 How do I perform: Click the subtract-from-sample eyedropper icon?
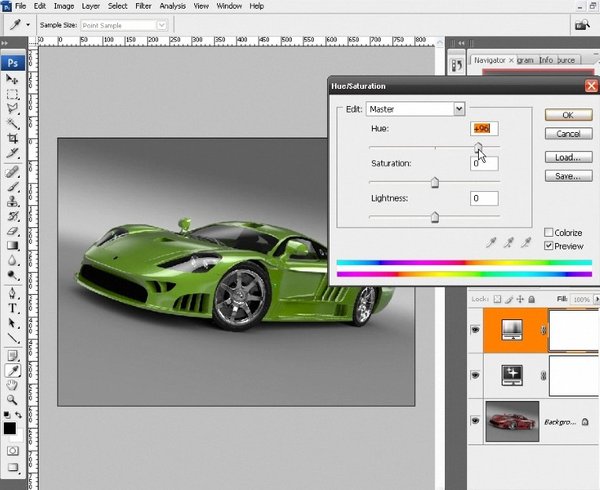tap(525, 241)
